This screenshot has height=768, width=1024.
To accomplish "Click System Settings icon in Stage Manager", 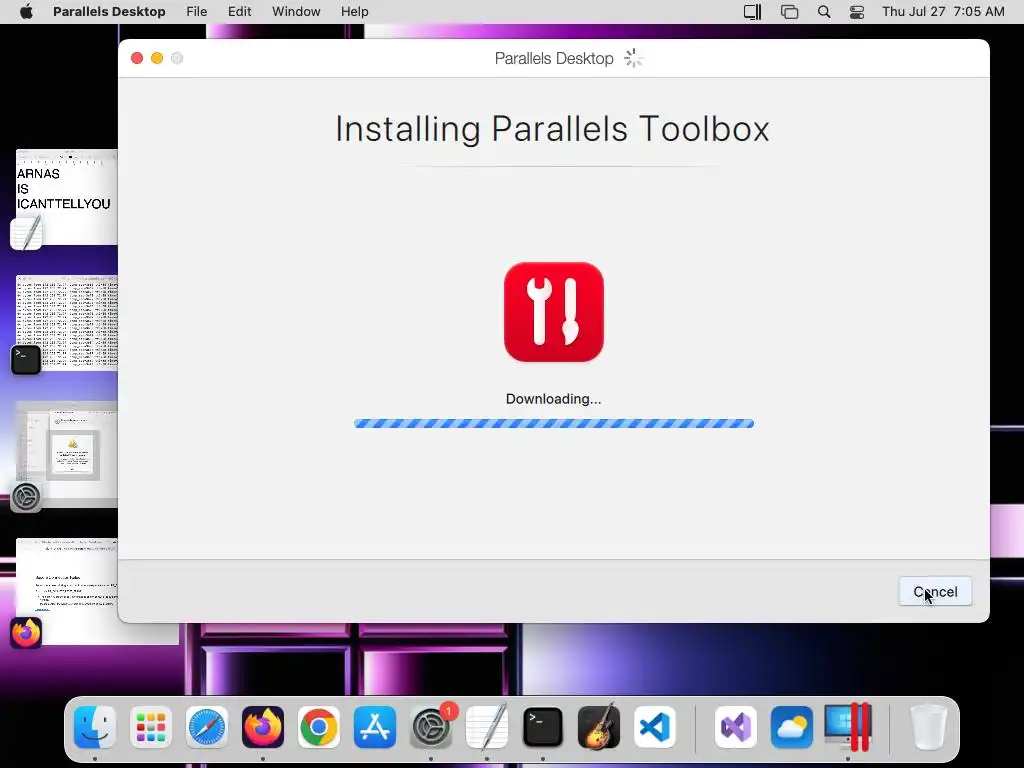I will (x=26, y=497).
